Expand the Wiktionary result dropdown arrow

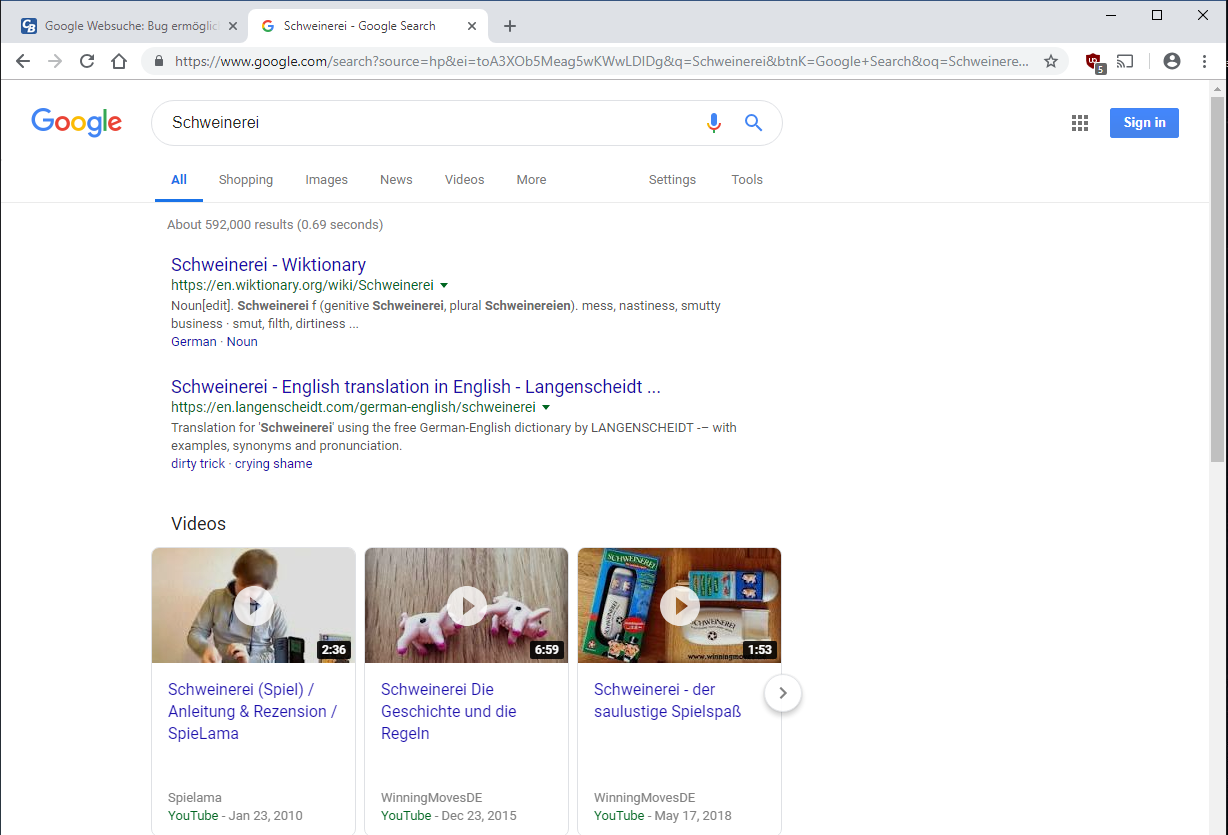(444, 285)
